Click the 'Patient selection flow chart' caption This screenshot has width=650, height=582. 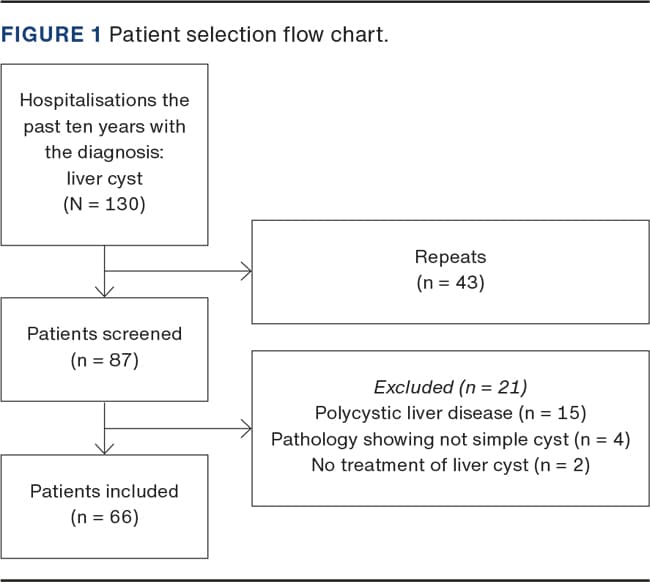(248, 35)
